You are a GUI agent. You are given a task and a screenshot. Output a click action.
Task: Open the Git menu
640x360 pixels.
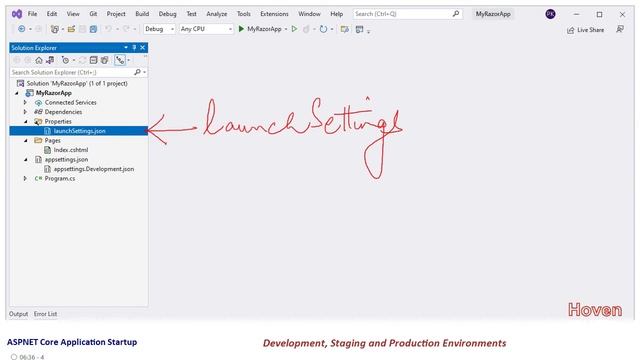click(x=93, y=14)
